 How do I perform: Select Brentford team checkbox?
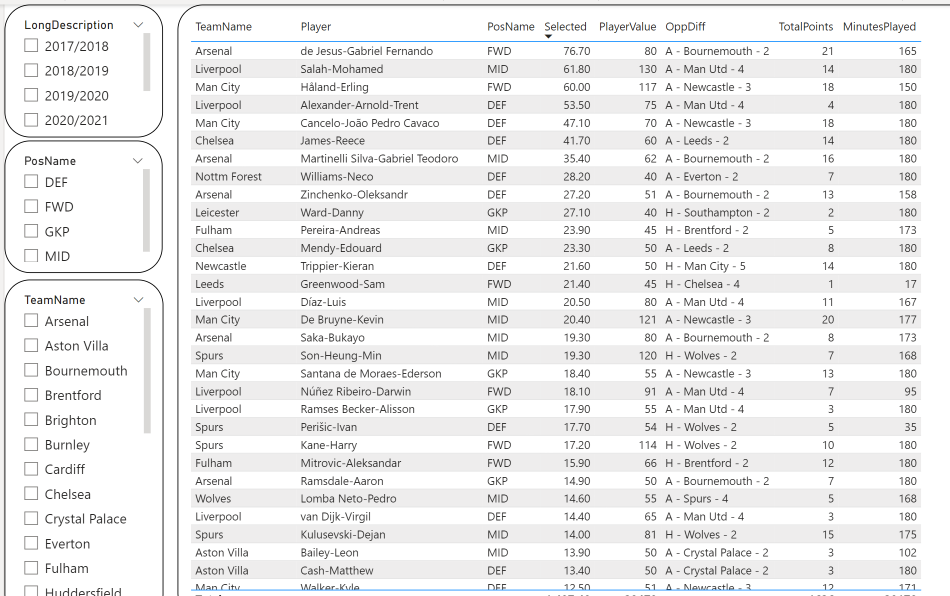coord(31,395)
